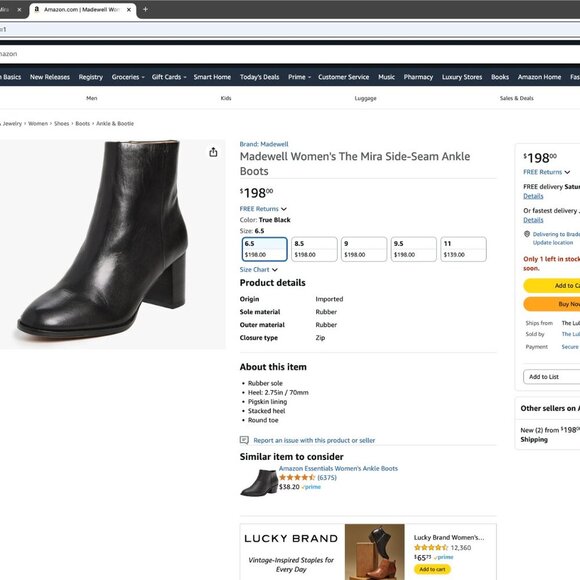Expand the Size Chart dropdown
Screen dimensions: 580x580
coord(259,270)
